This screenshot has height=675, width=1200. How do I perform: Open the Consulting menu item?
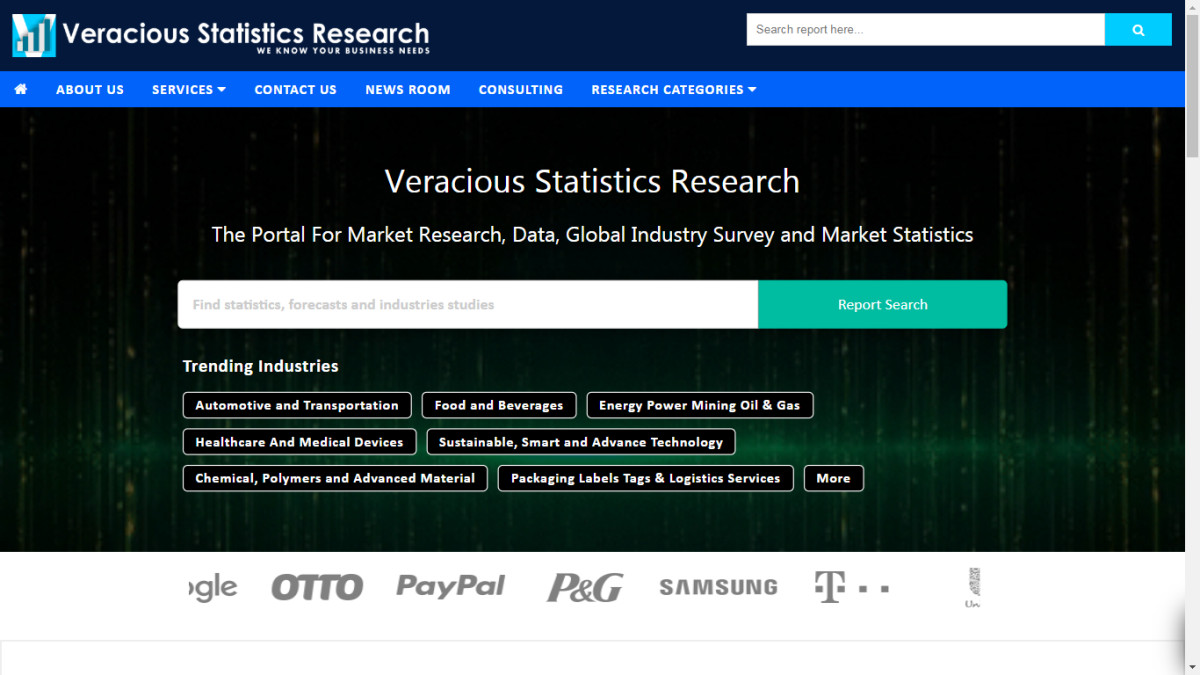520,89
